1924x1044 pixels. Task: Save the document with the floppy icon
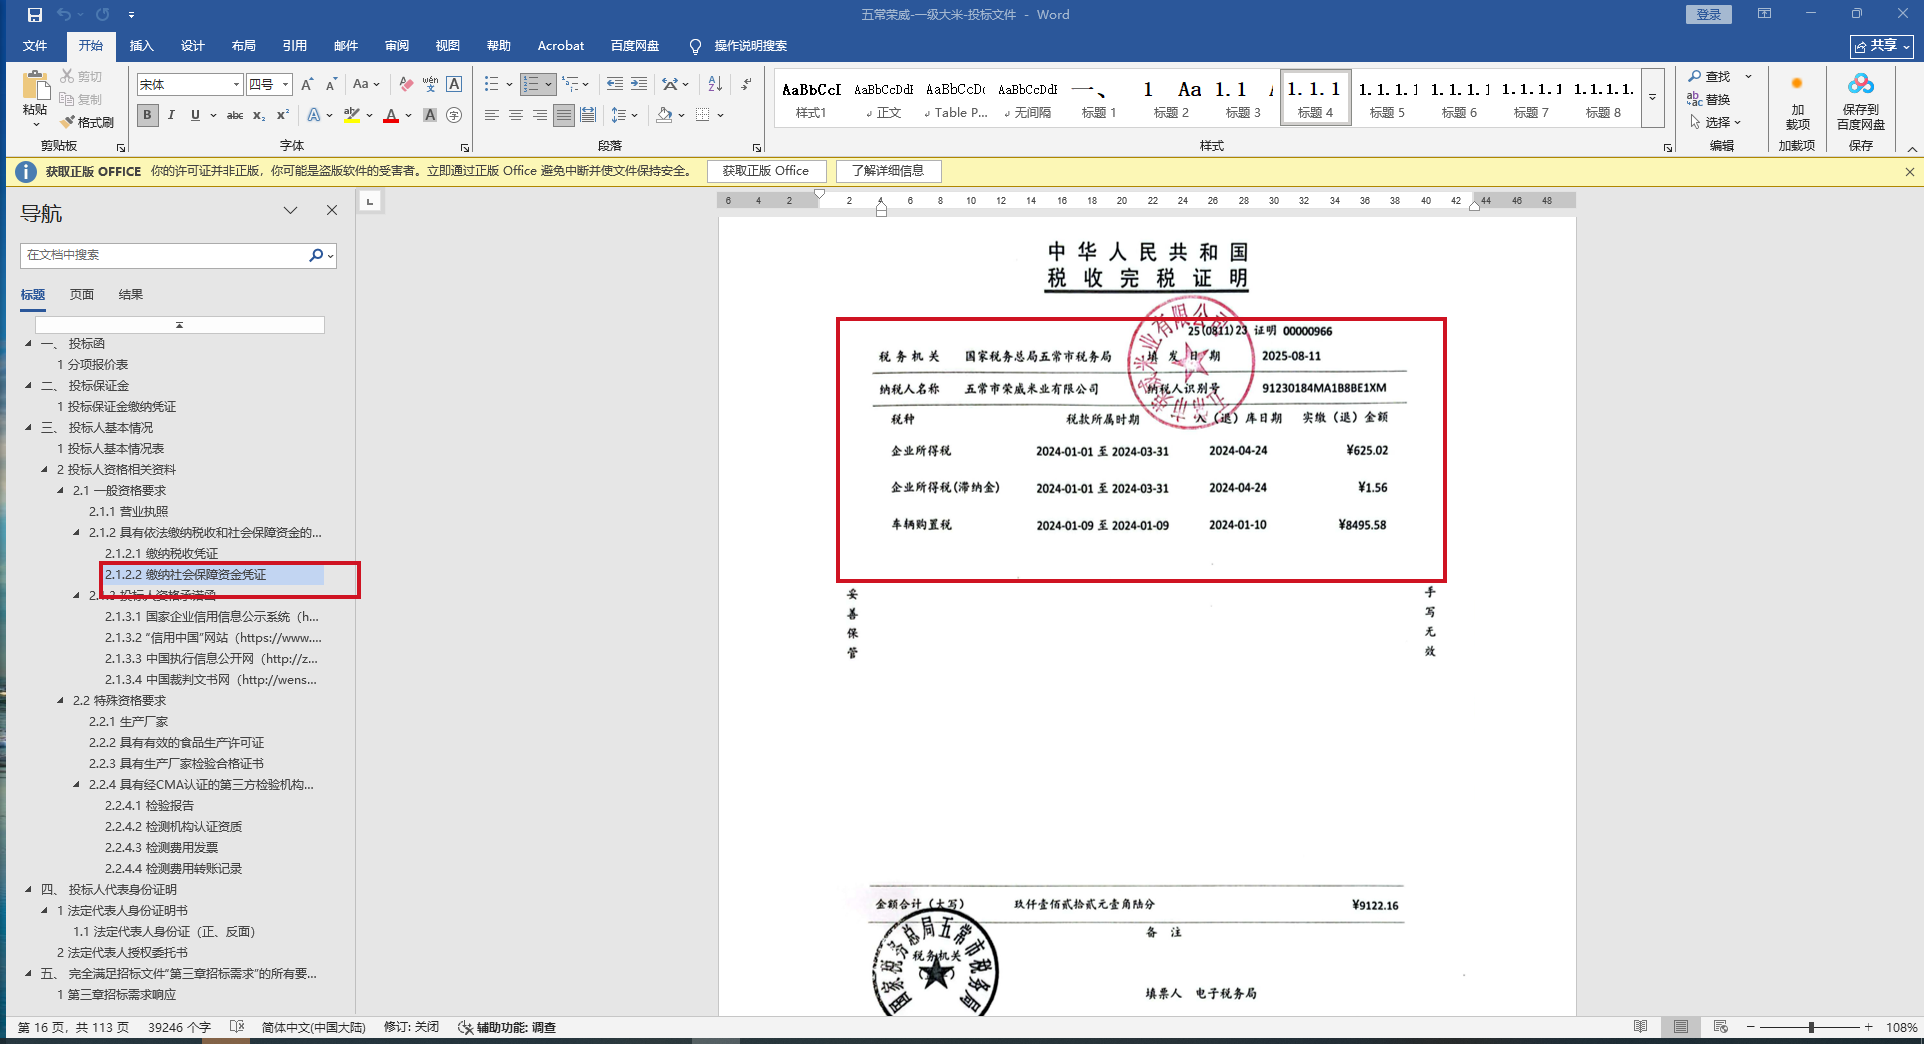(35, 15)
